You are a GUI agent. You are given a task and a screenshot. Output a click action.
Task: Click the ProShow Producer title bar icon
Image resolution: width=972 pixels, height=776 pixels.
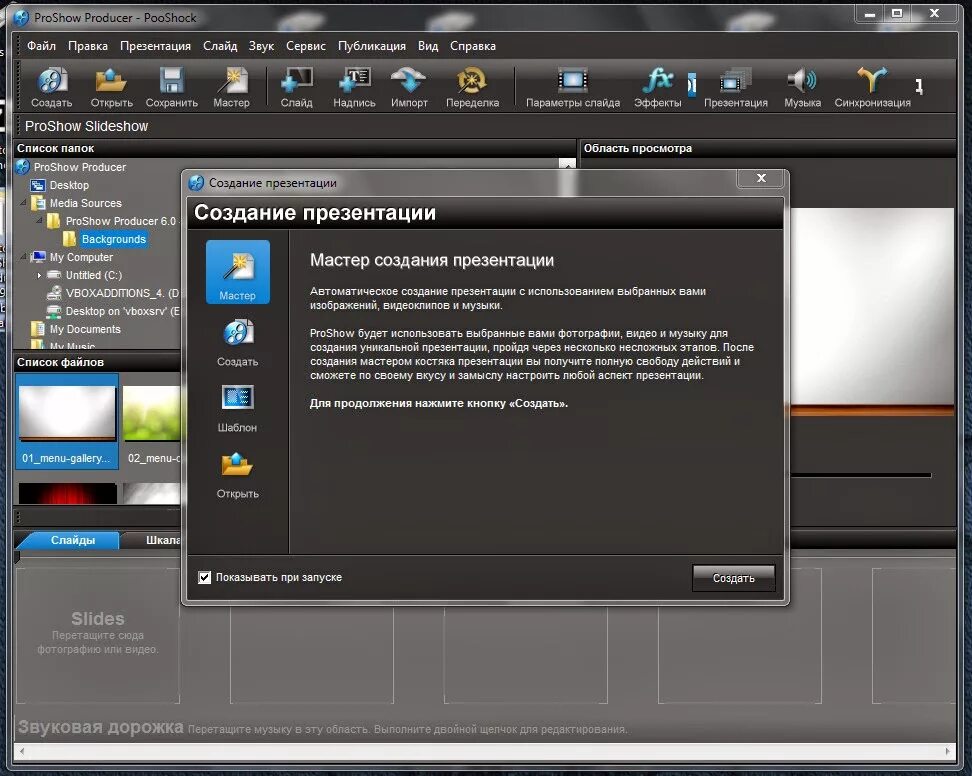point(22,17)
